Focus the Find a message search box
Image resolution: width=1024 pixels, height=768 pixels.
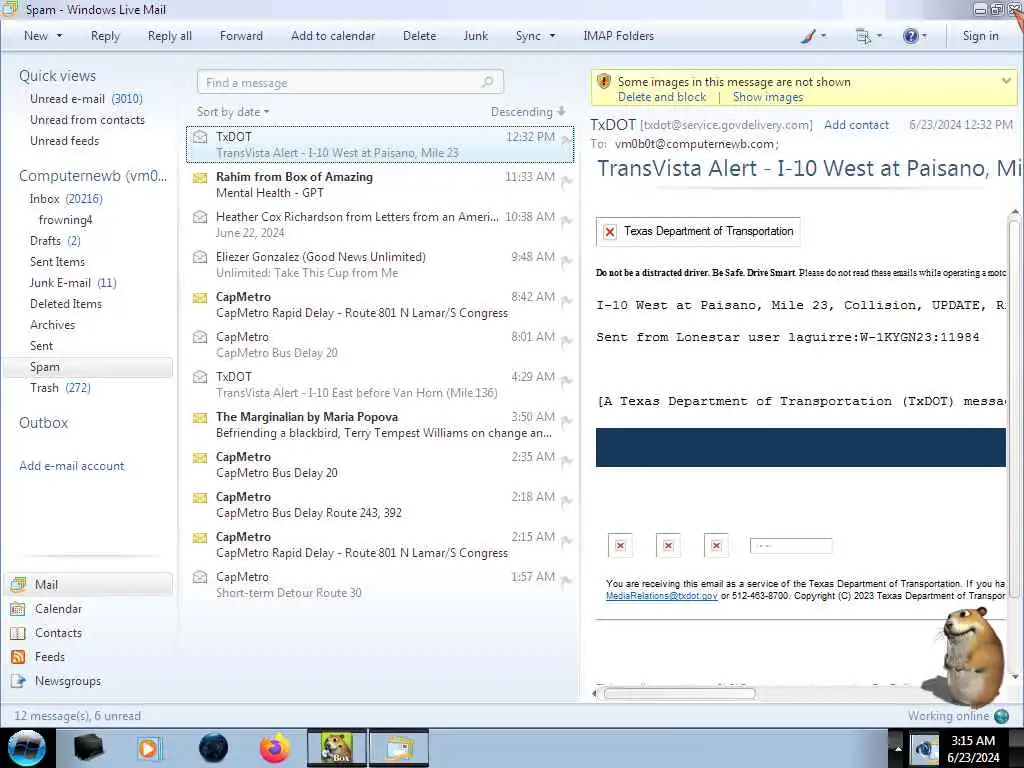pos(350,82)
